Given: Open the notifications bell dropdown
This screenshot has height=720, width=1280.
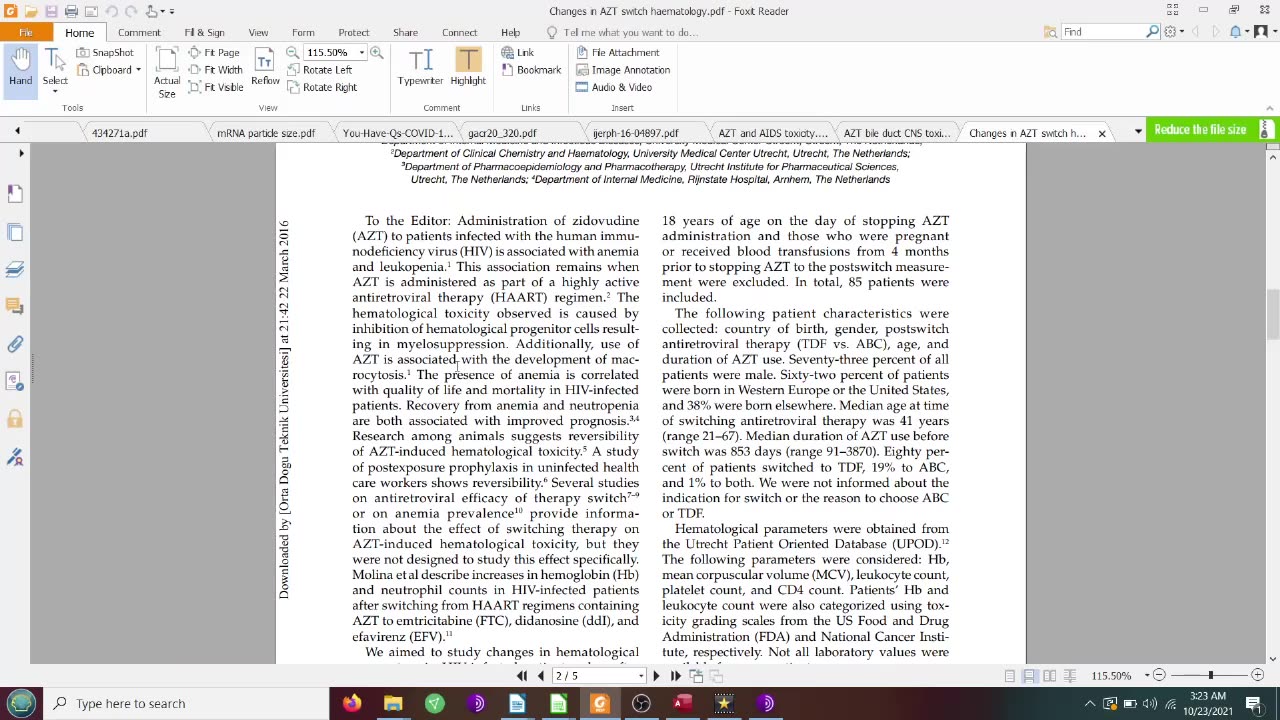Looking at the screenshot, I should 1239,32.
